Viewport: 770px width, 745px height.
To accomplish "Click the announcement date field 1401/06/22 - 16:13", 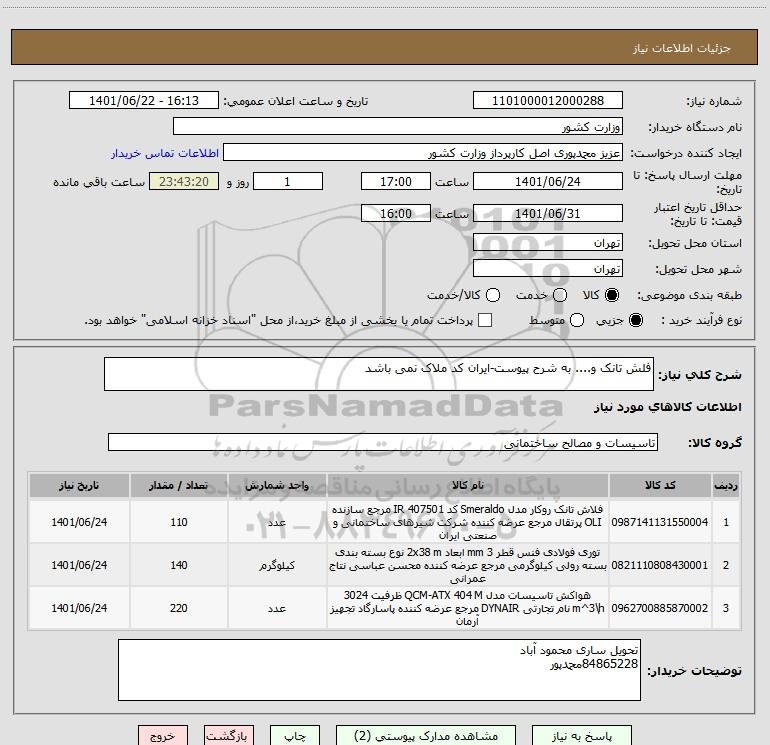I will (x=144, y=101).
